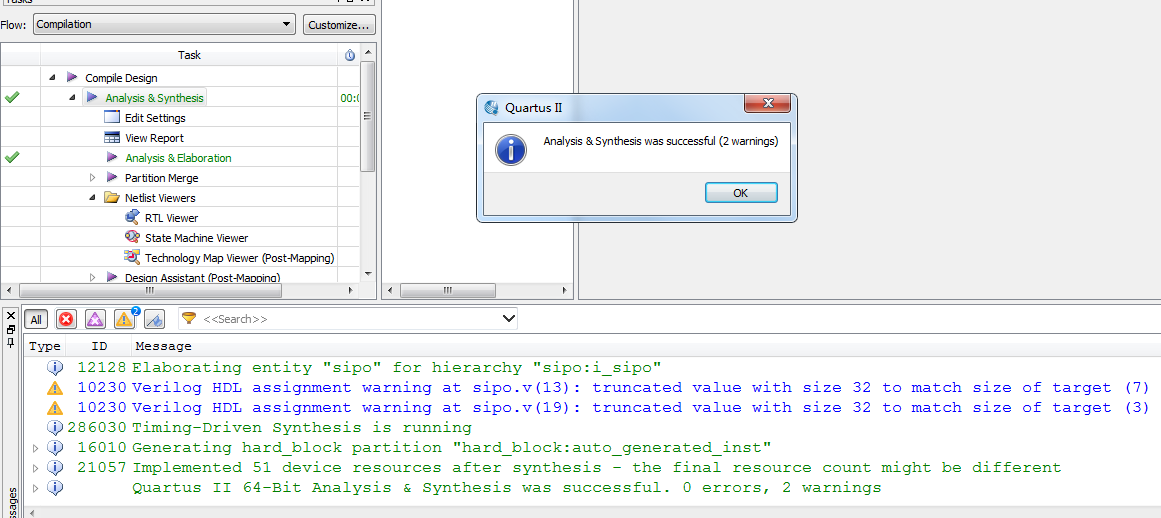Click the Type column header in Messages
This screenshot has height=518, width=1161.
coord(44,346)
